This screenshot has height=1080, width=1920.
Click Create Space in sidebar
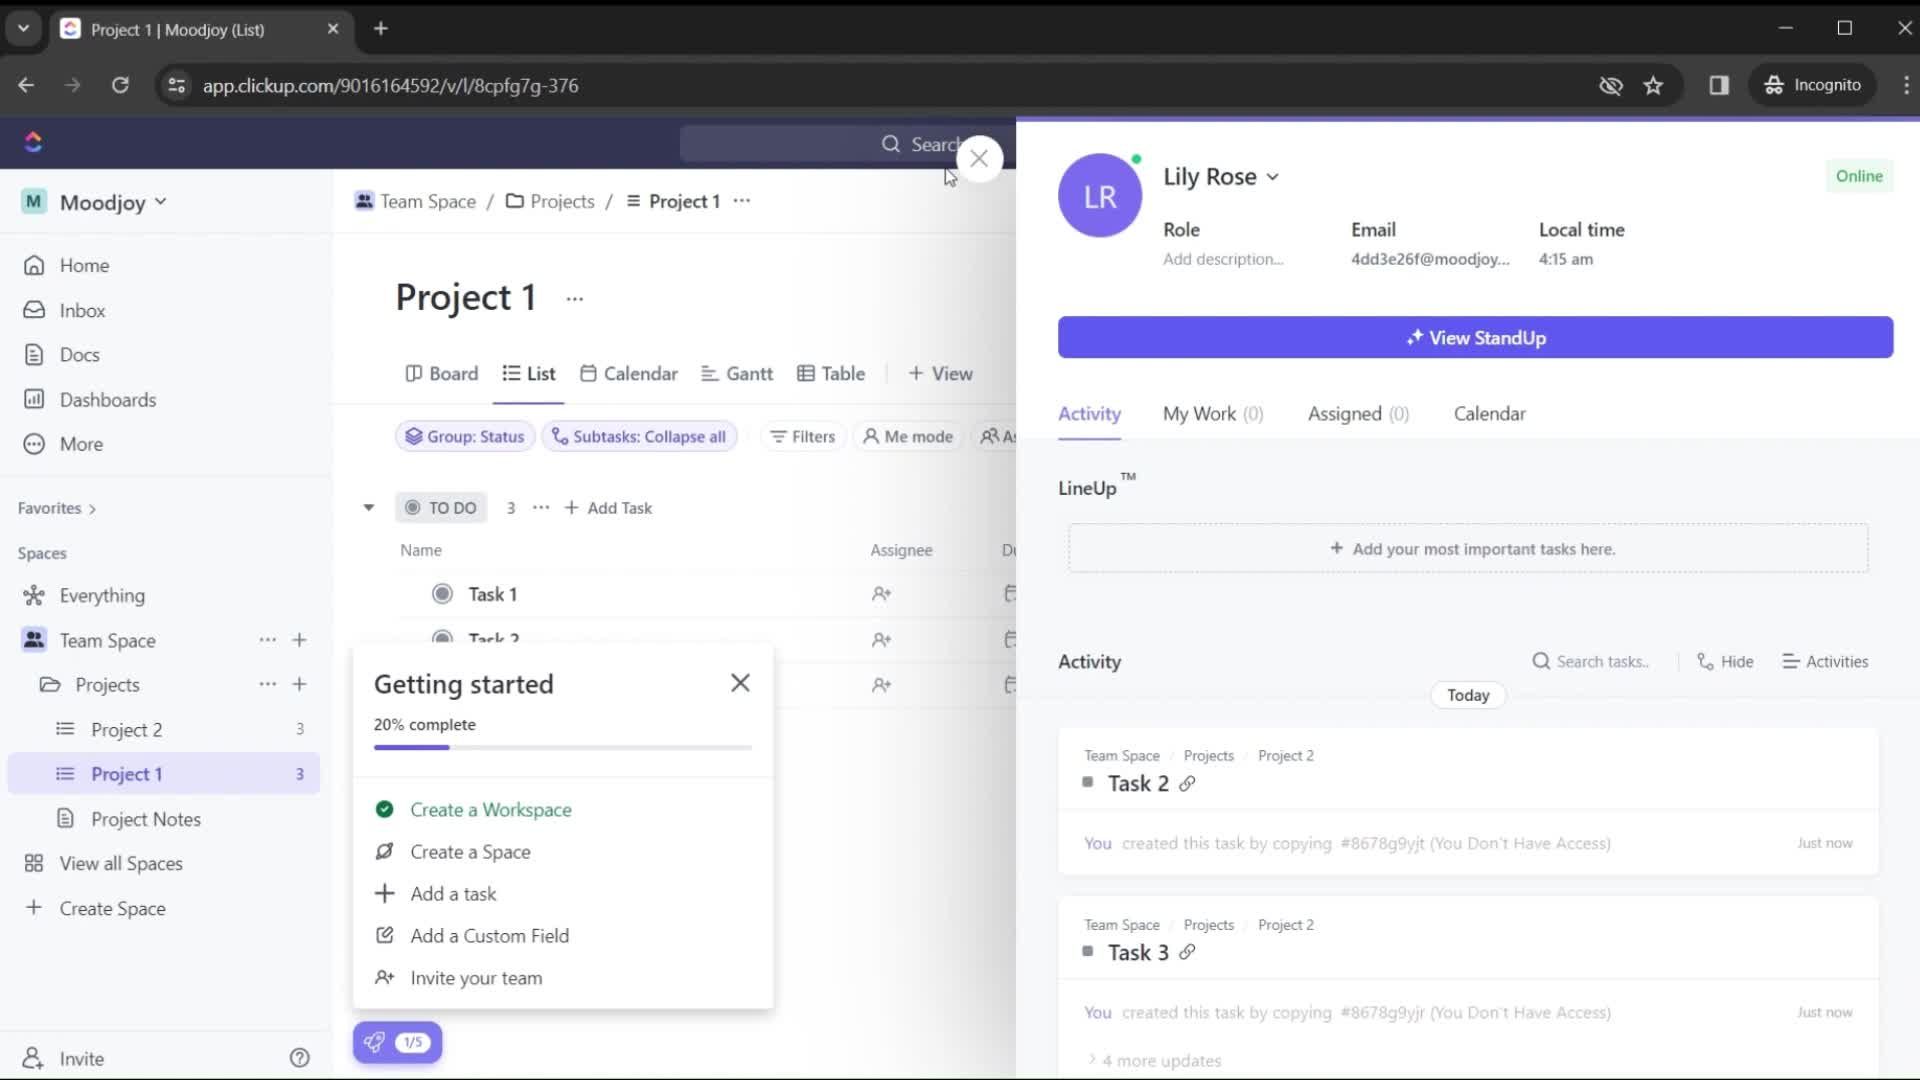coord(95,909)
